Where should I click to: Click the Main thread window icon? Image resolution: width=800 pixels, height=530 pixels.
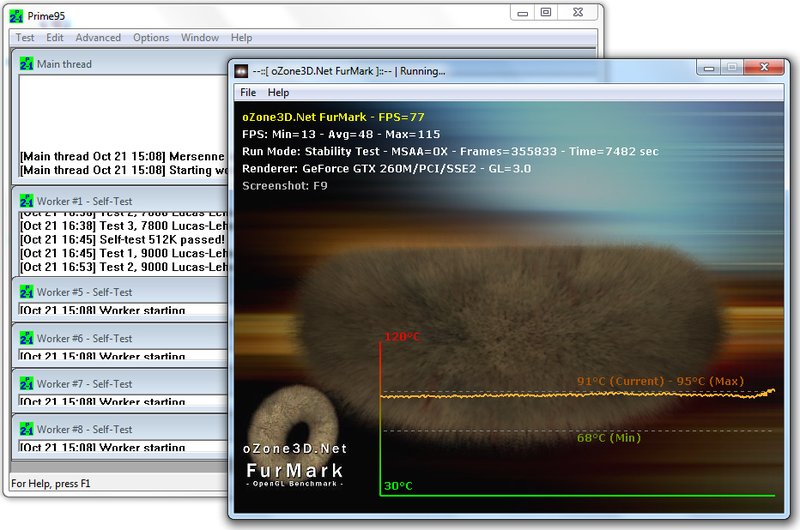point(27,64)
